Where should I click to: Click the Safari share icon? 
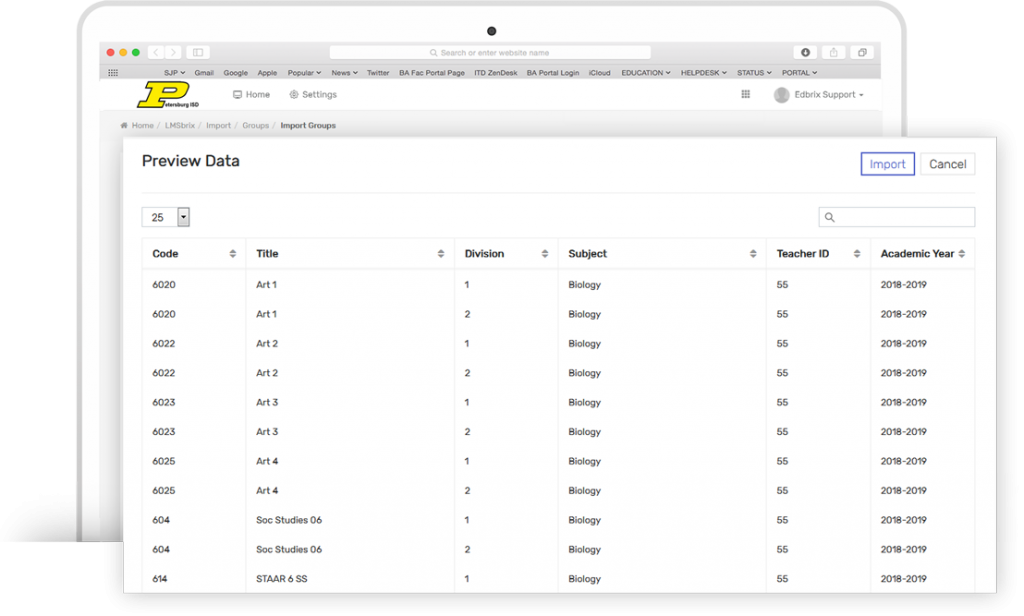click(833, 52)
